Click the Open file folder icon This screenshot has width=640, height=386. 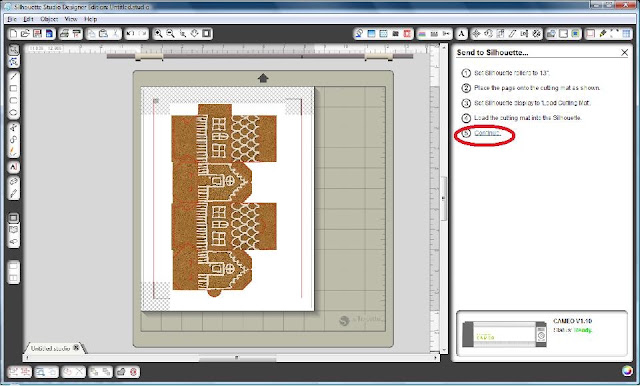[25, 33]
